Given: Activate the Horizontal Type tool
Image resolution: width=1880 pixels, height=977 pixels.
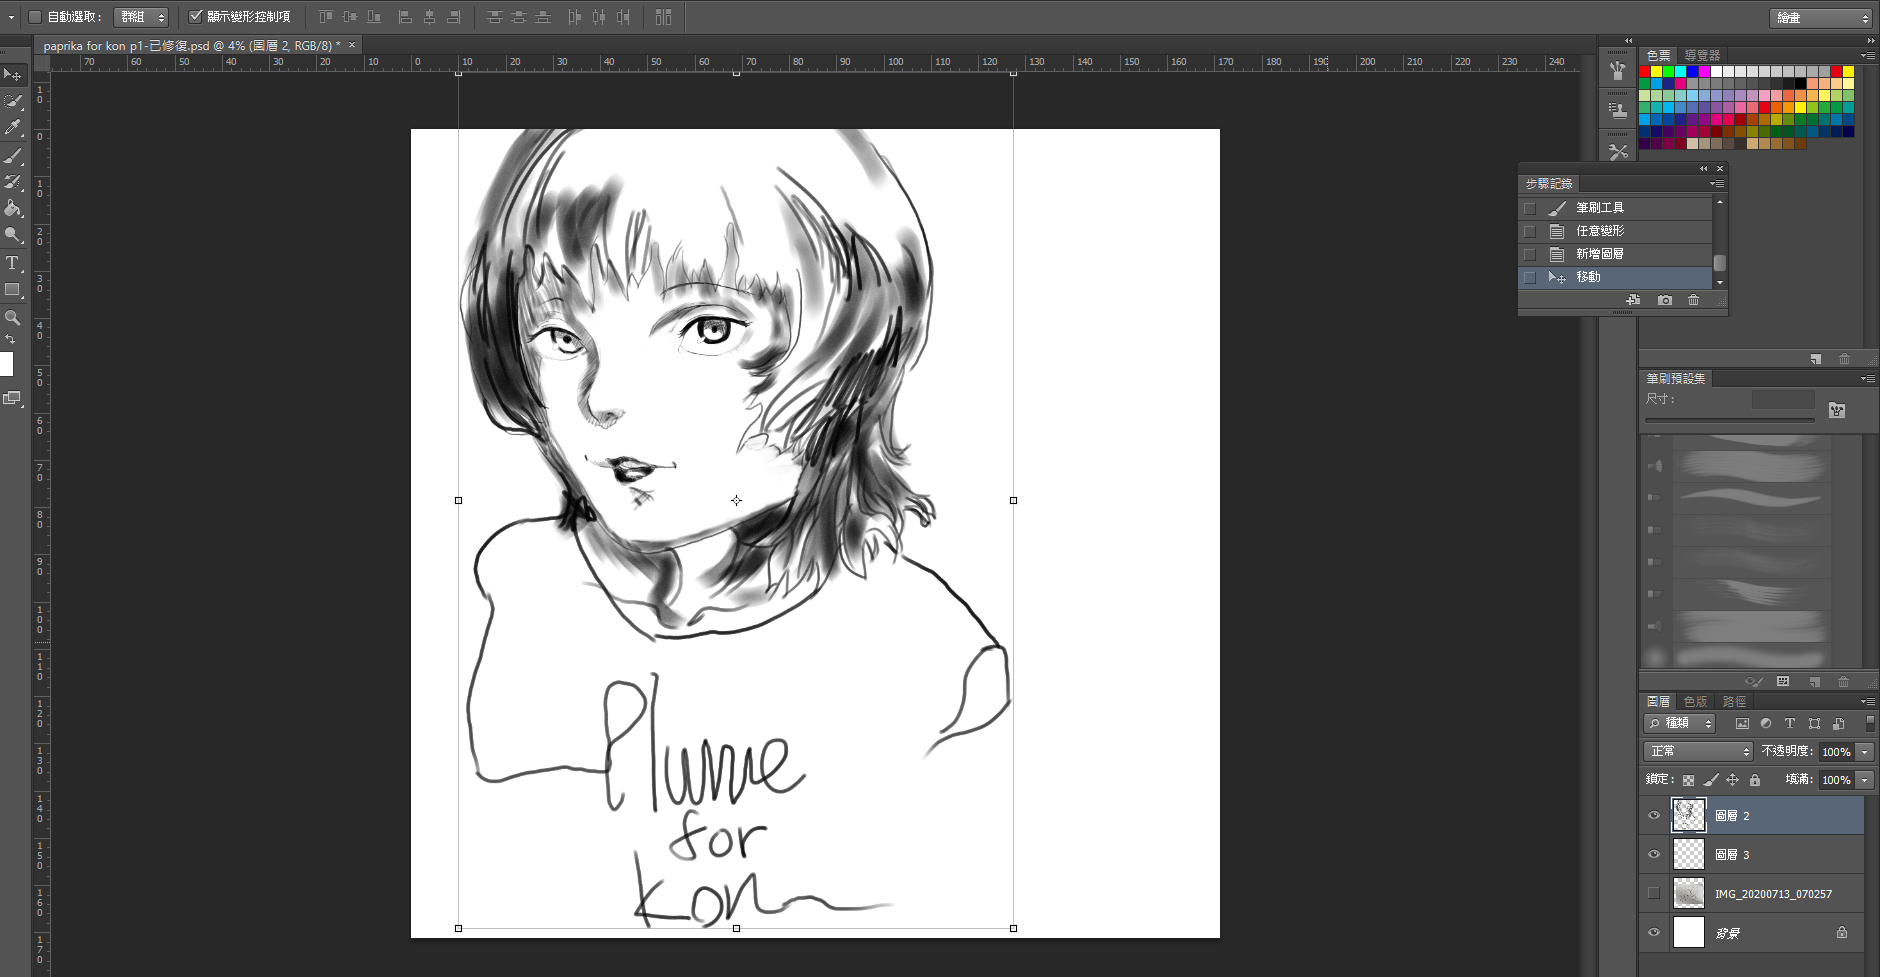Looking at the screenshot, I should (x=12, y=263).
